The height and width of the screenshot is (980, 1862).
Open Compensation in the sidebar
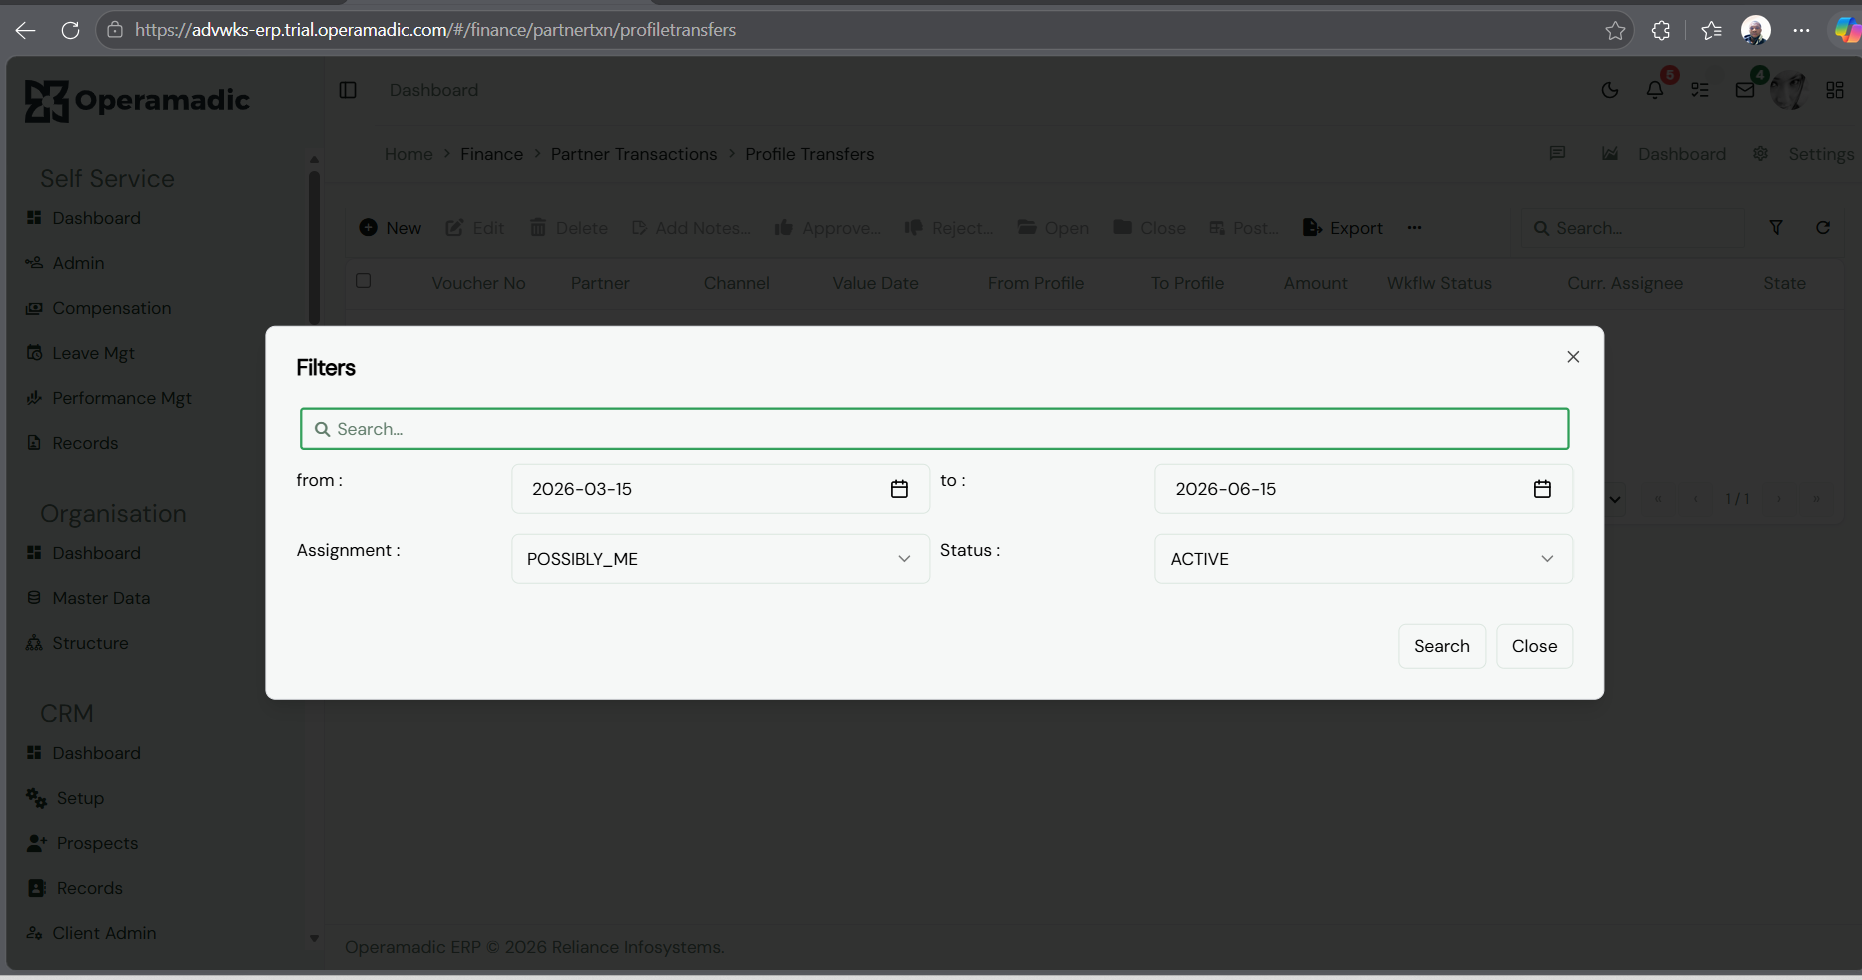(x=98, y=308)
